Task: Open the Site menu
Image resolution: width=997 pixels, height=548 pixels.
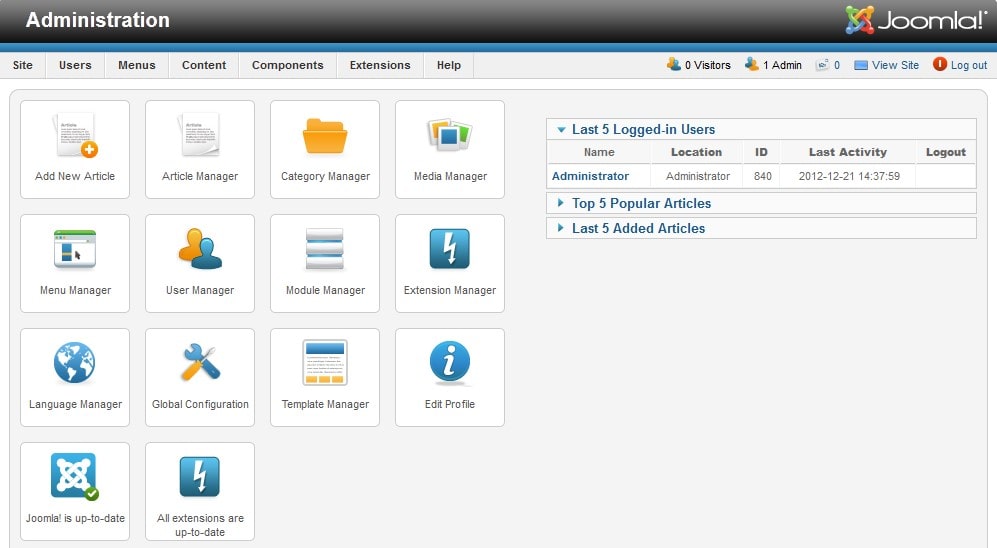Action: coord(23,65)
